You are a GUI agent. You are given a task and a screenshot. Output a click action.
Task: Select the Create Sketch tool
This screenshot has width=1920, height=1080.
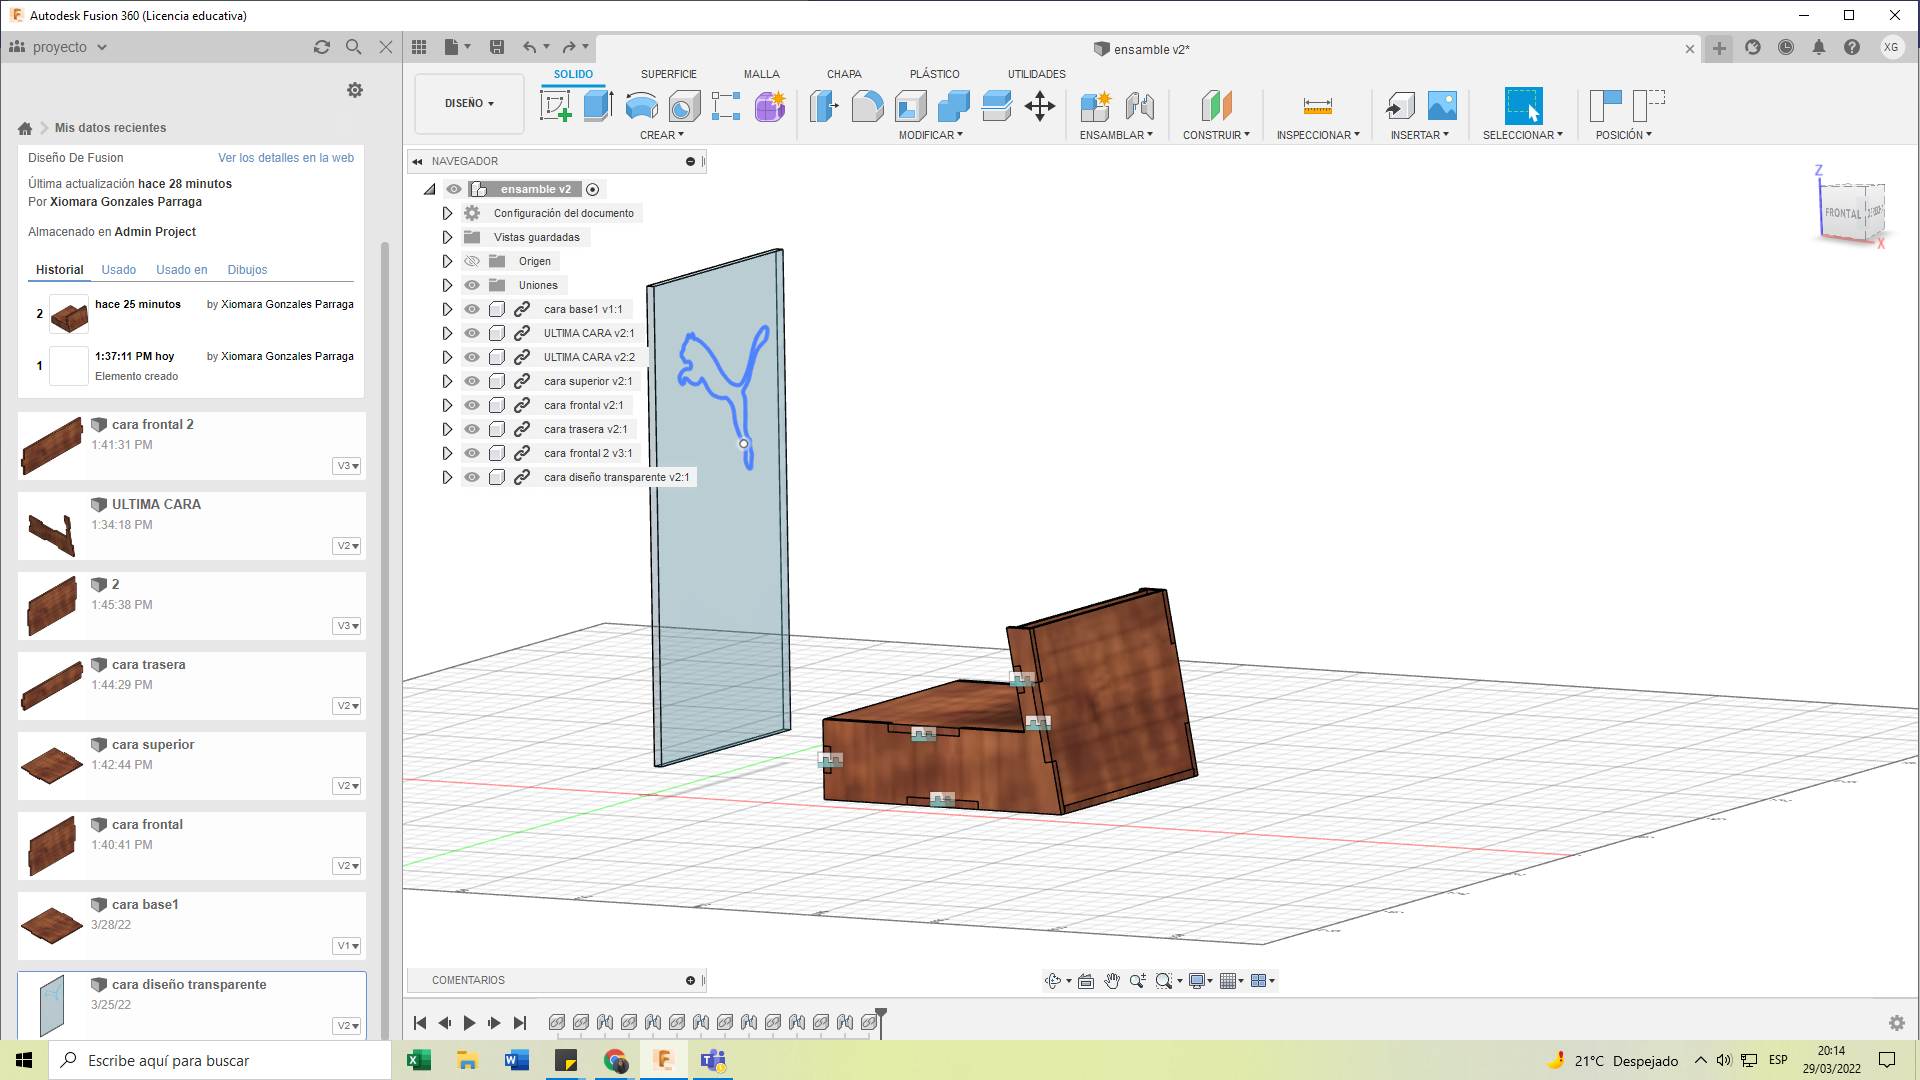click(x=555, y=105)
